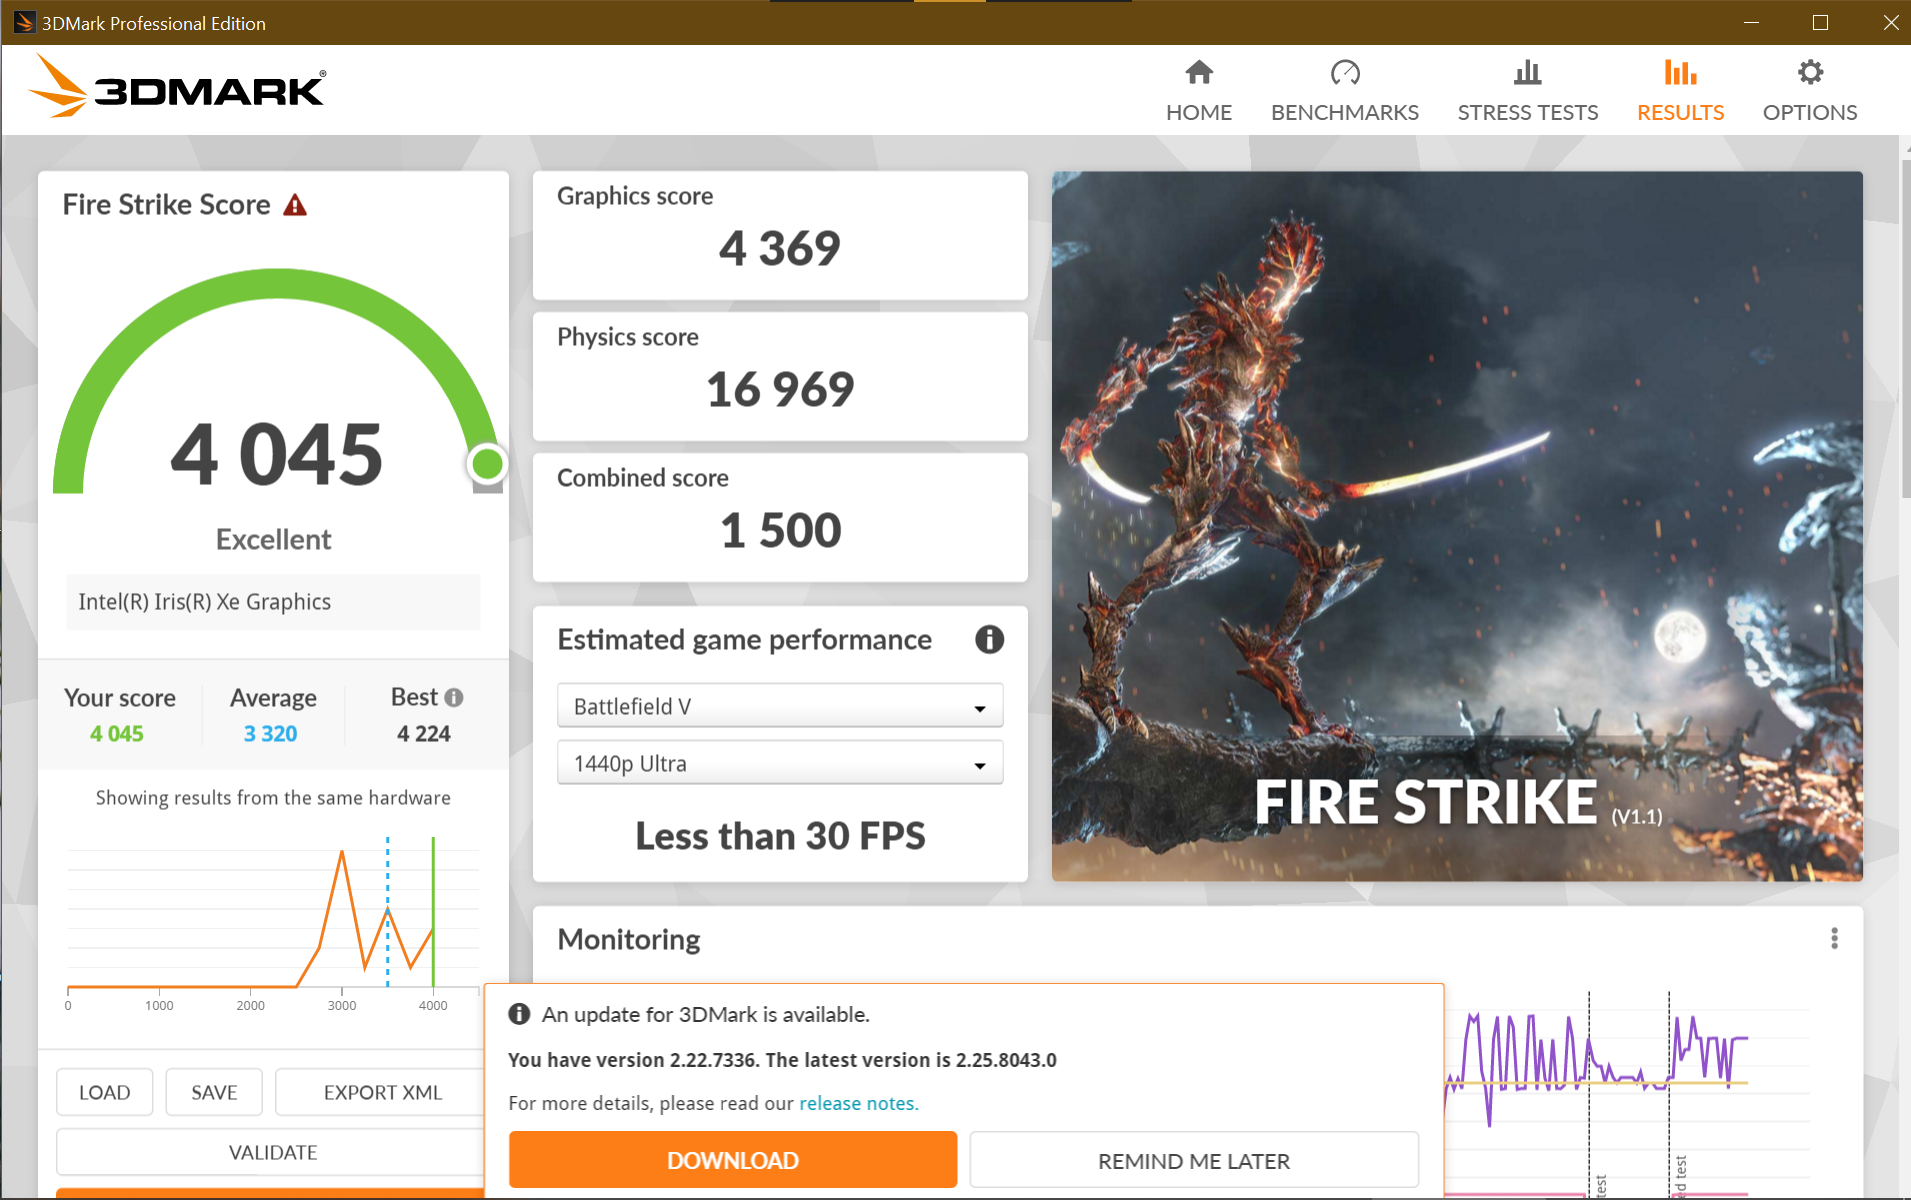
Task: Click the VALIDATE button
Action: (x=271, y=1152)
